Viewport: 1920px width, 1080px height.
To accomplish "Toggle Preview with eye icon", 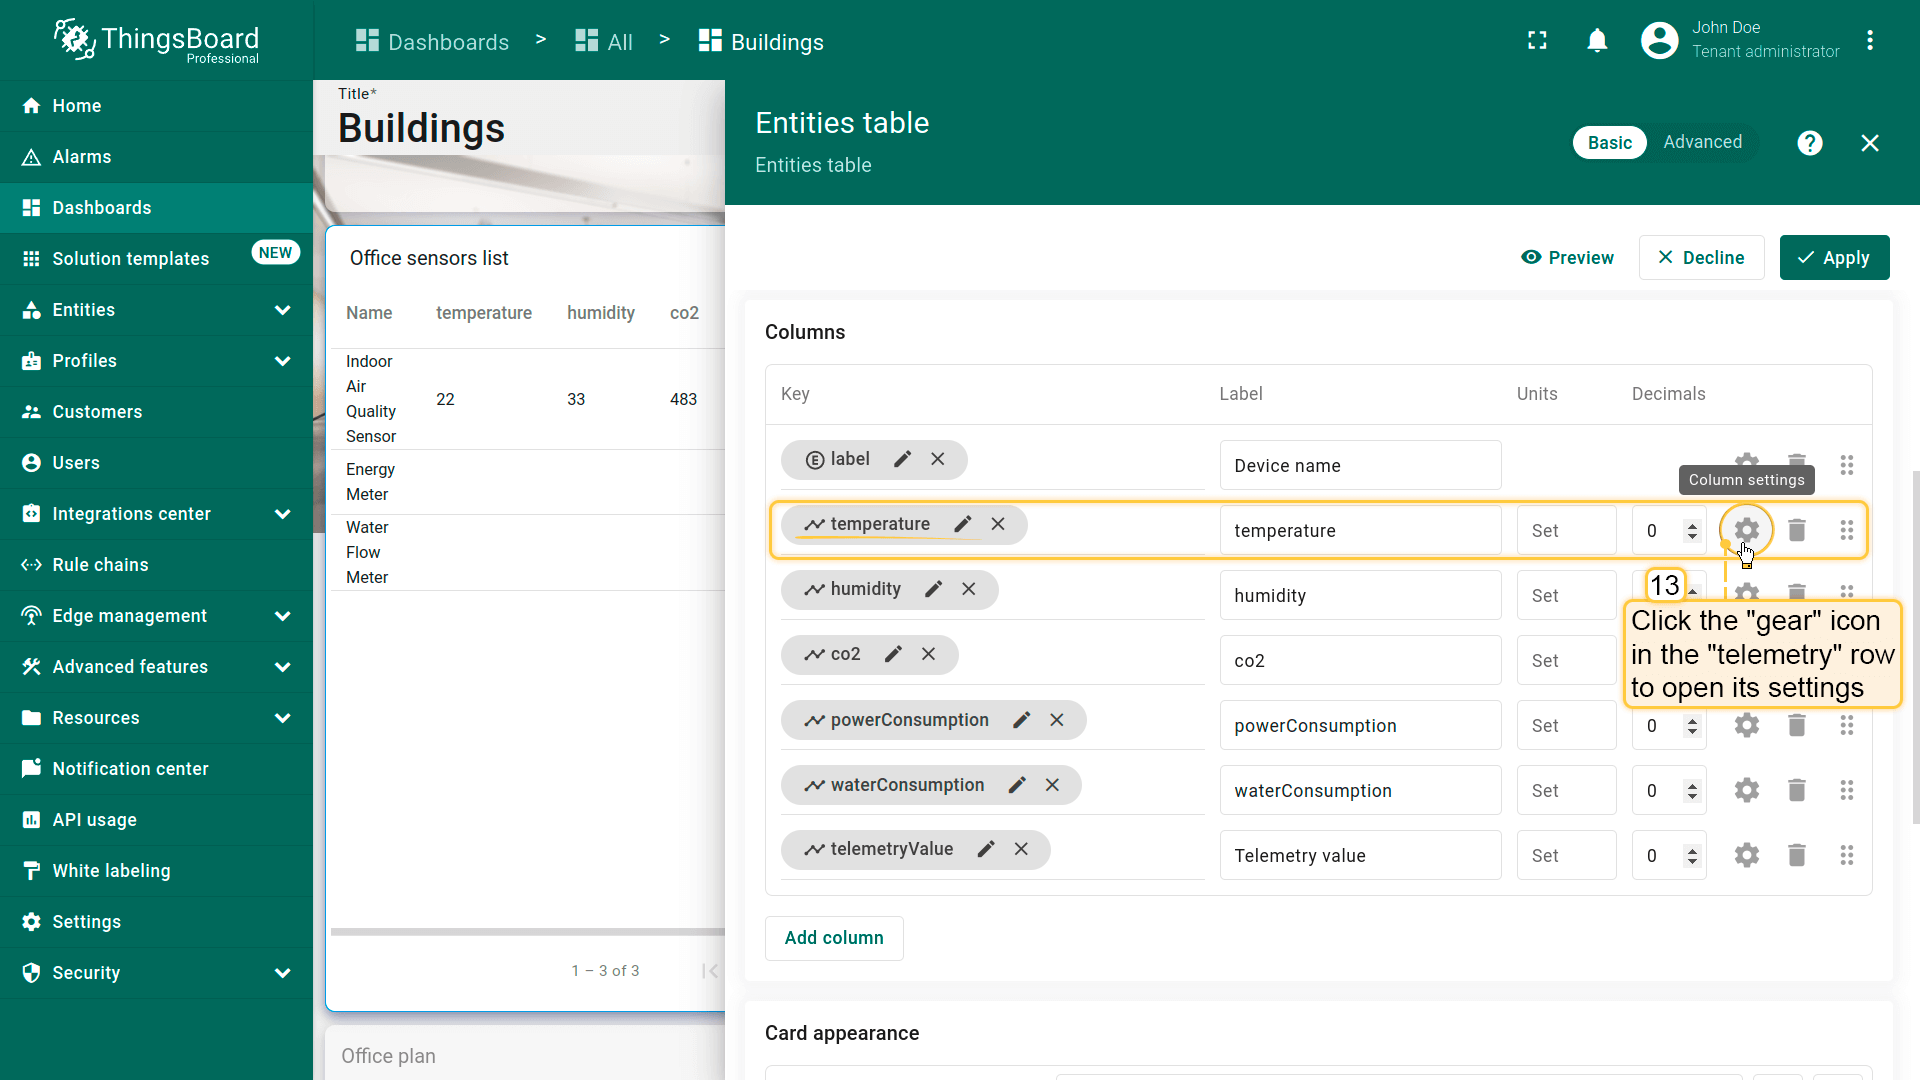I will pyautogui.click(x=1567, y=257).
